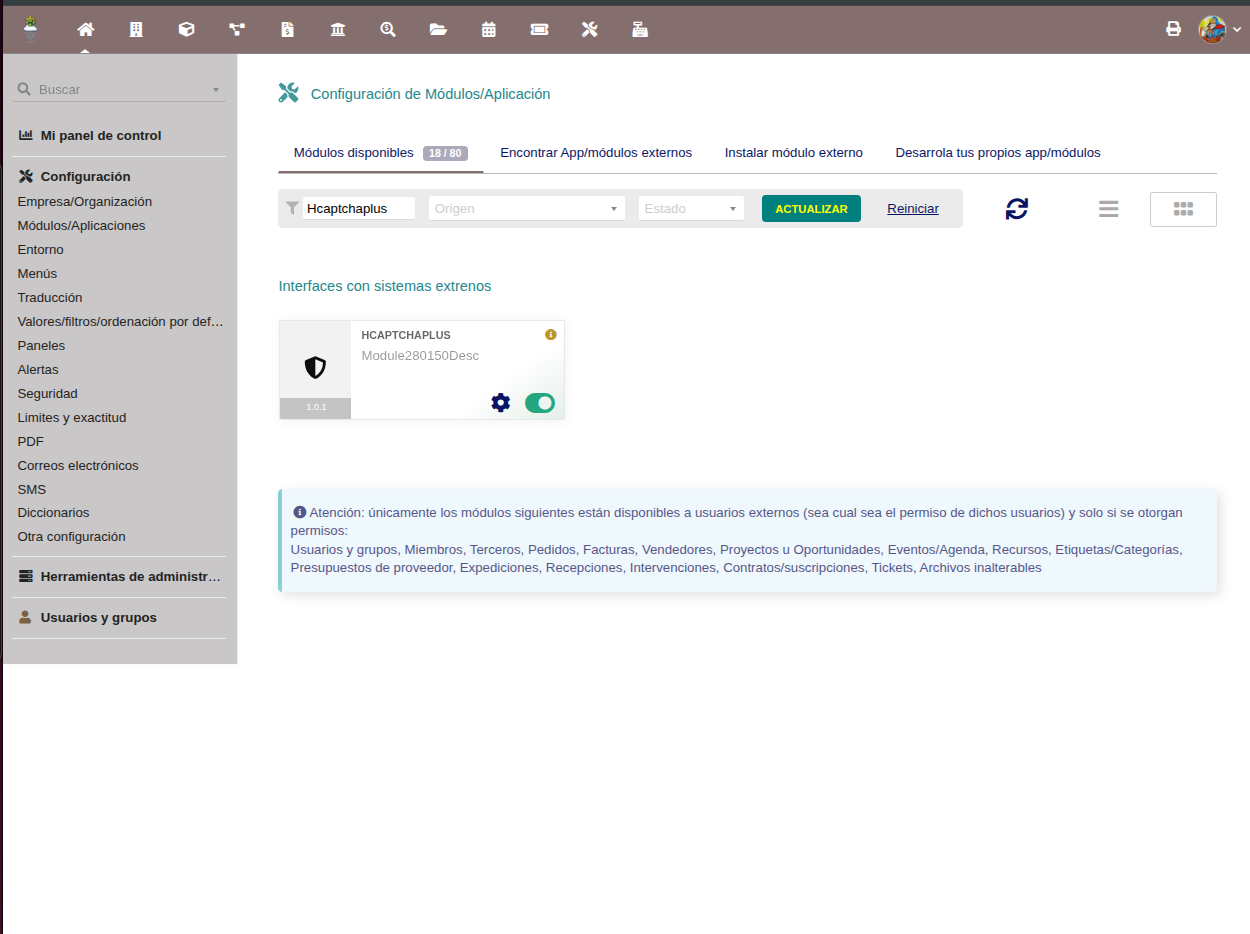Click the HCAPTCHAPLUS module title
Viewport: 1250px width, 934px height.
coord(406,335)
